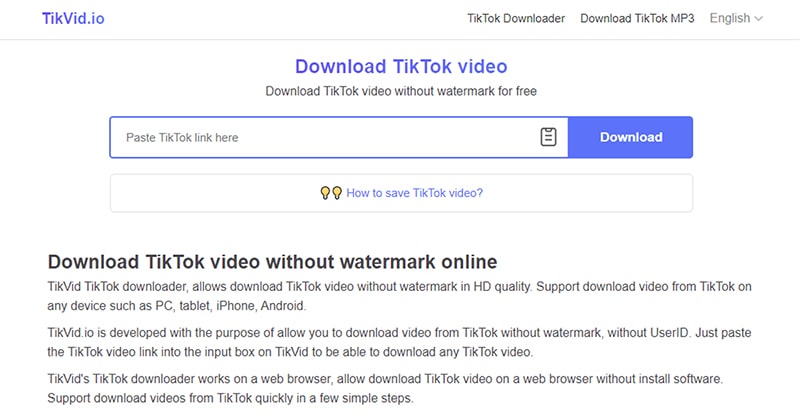Click paragraph starting TikVid's TikTok downloader works
This screenshot has width=800, height=420.
[x=385, y=388]
